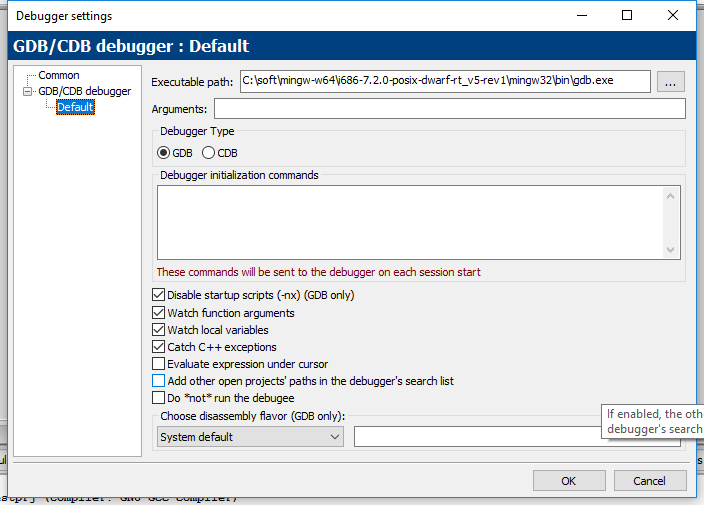Click the browse button for executable path

point(672,82)
